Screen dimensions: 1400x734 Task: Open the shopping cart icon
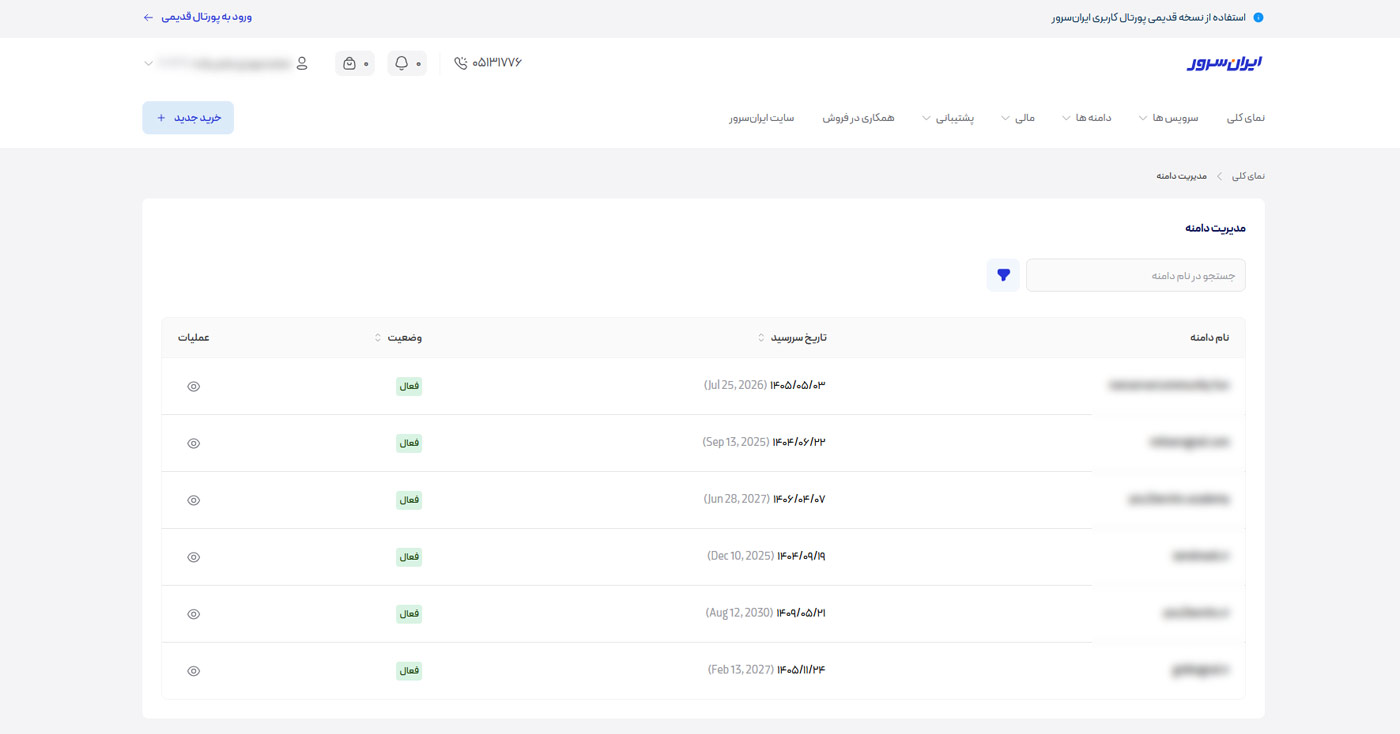349,63
